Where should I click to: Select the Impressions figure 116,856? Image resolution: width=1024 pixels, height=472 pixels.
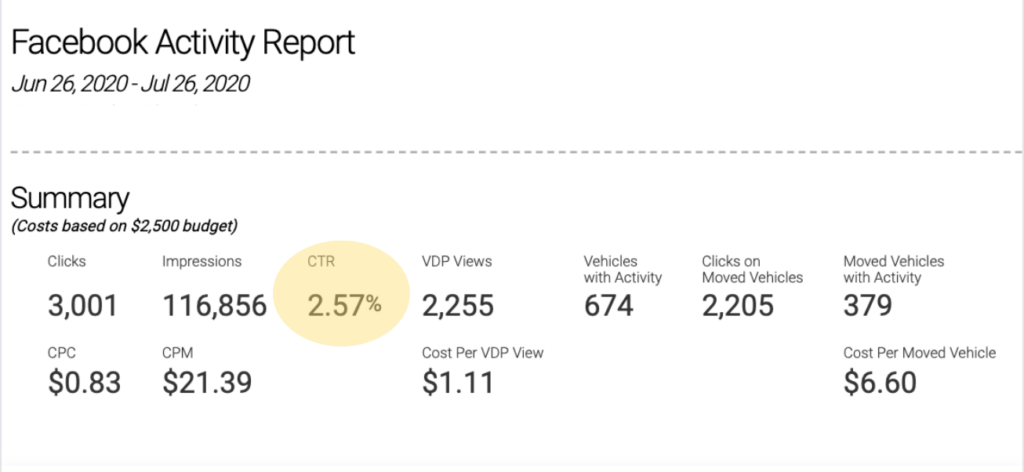215,306
